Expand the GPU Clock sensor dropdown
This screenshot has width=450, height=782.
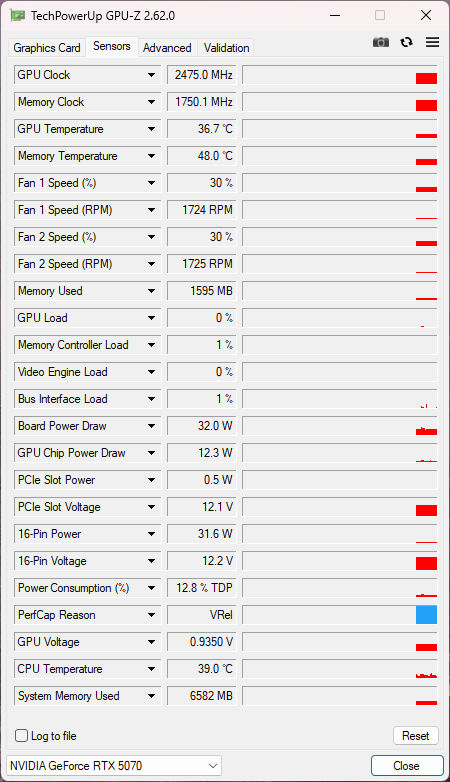[151, 75]
